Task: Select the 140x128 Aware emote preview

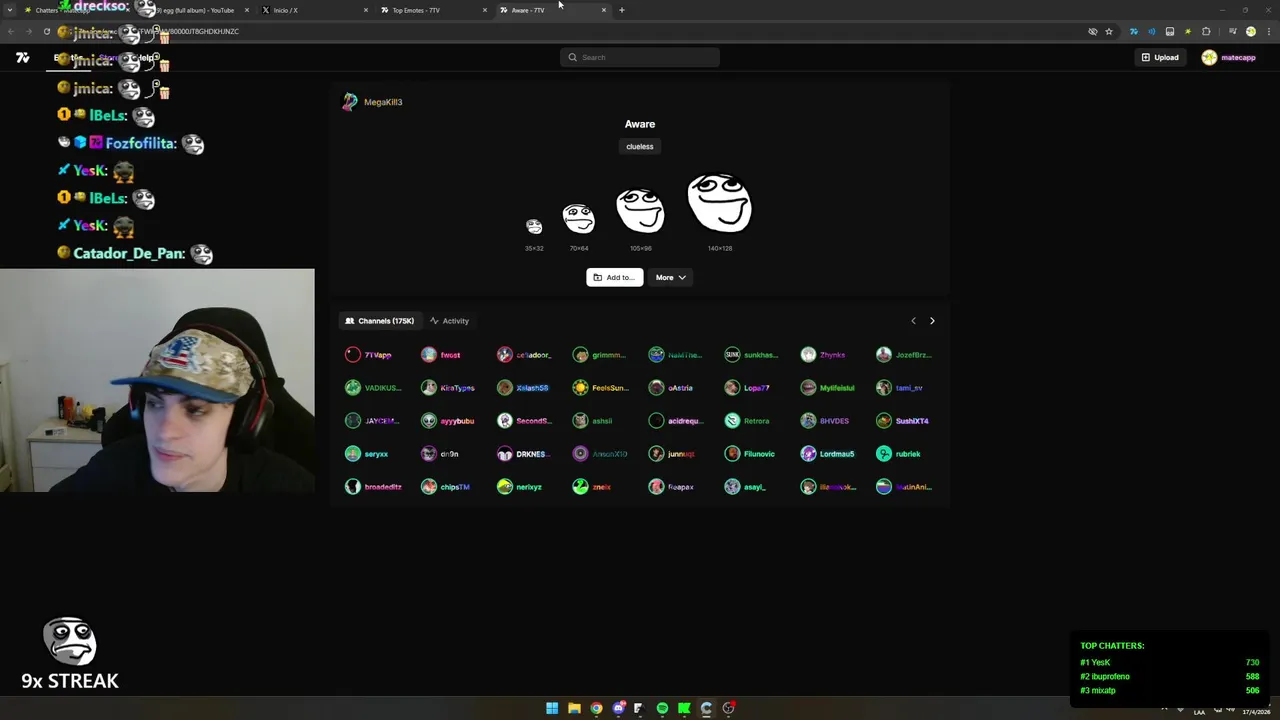Action: [x=720, y=203]
